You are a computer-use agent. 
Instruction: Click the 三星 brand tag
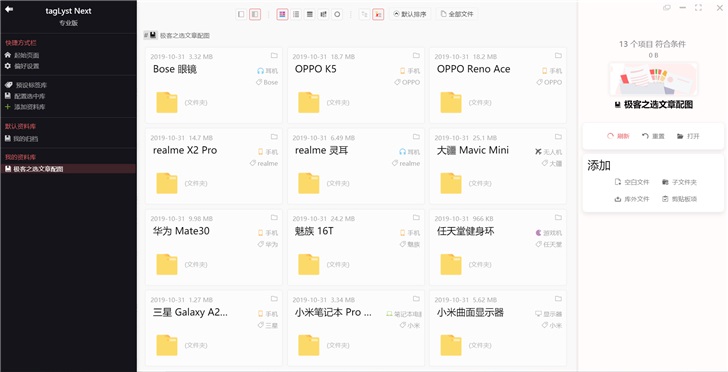pos(268,326)
